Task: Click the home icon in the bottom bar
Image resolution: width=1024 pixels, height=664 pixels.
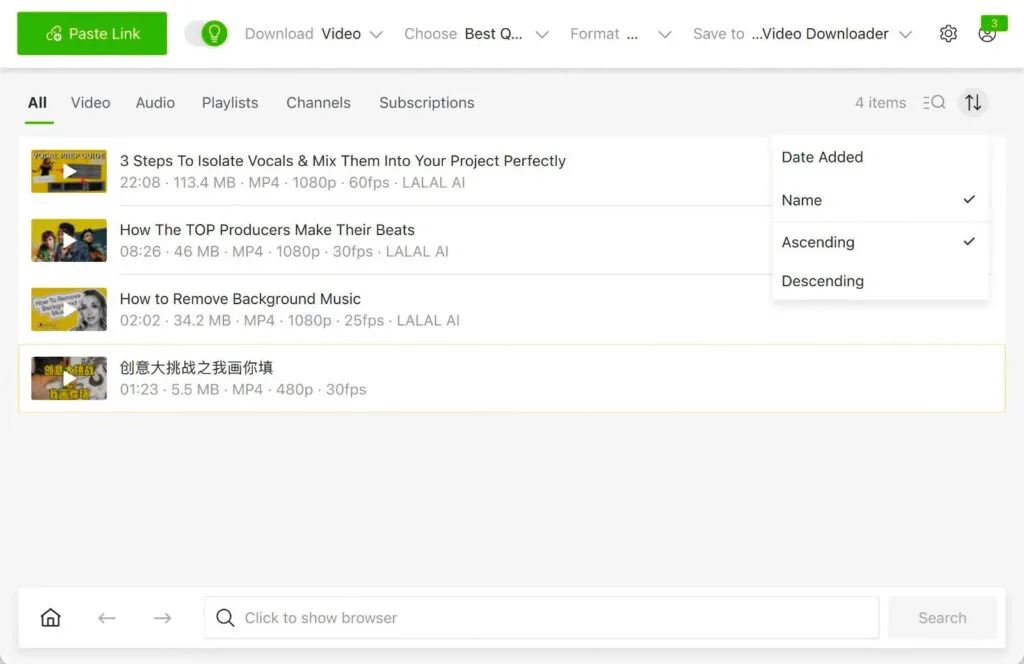Action: tap(50, 617)
